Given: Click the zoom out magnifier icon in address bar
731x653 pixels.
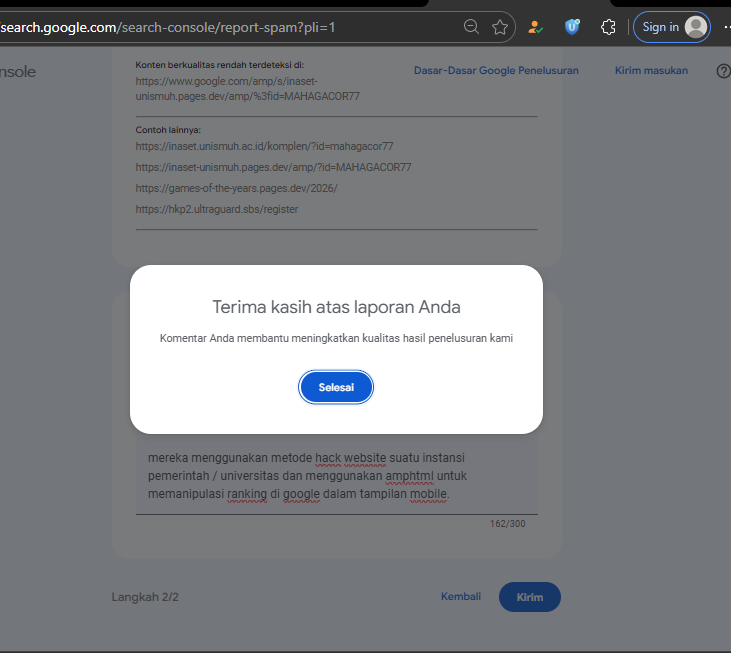Looking at the screenshot, I should click(471, 27).
